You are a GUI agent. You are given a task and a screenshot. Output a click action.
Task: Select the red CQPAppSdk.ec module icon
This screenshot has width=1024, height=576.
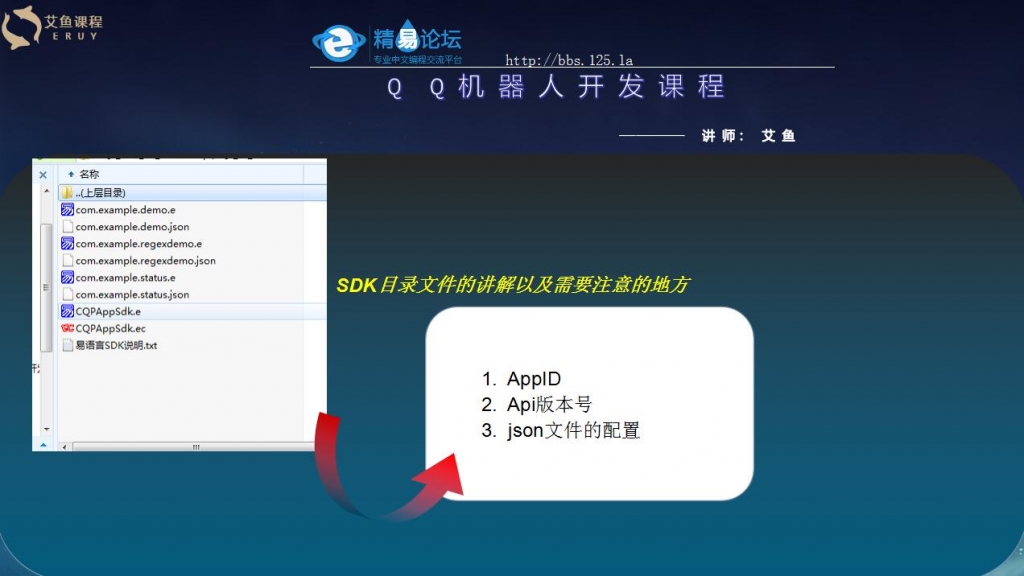67,328
